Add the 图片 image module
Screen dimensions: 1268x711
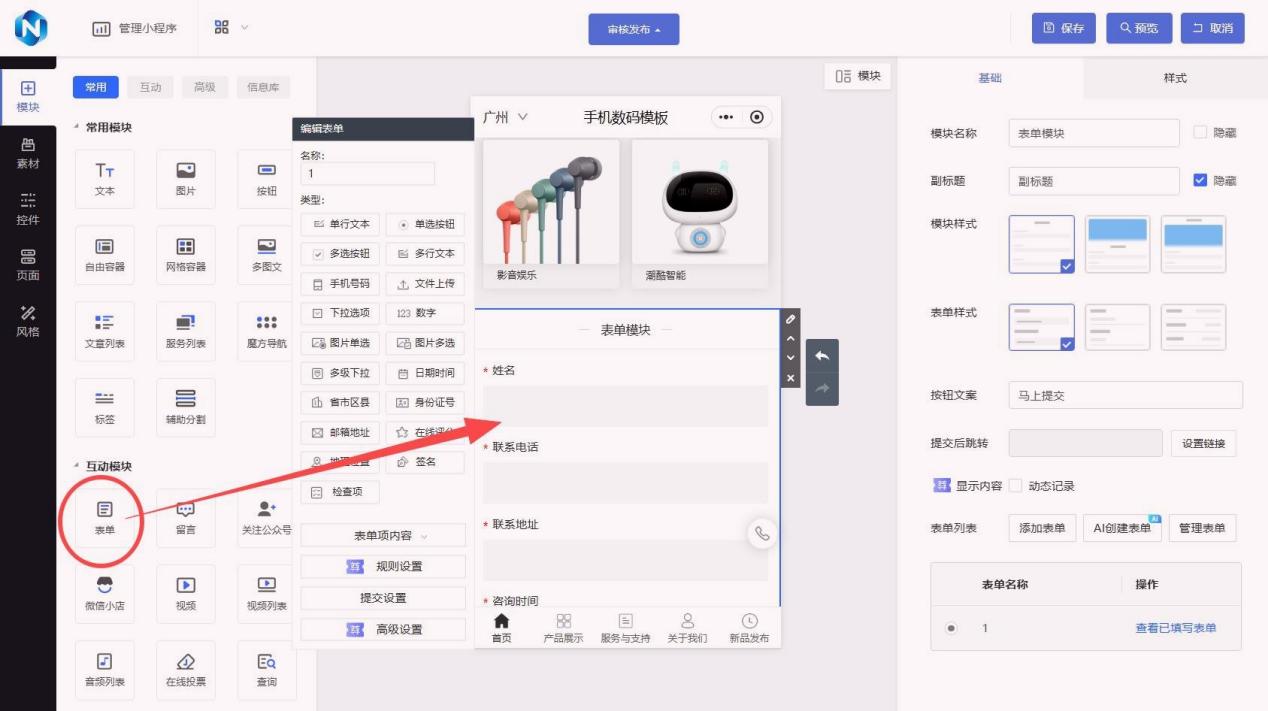click(x=185, y=178)
